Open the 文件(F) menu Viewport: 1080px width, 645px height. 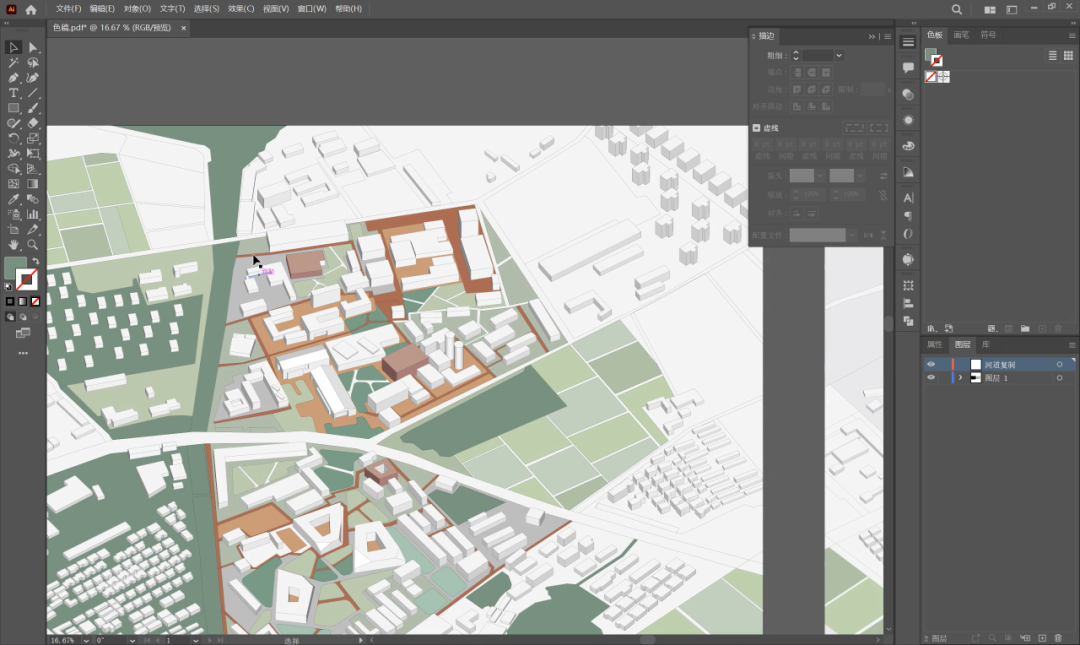pyautogui.click(x=68, y=9)
